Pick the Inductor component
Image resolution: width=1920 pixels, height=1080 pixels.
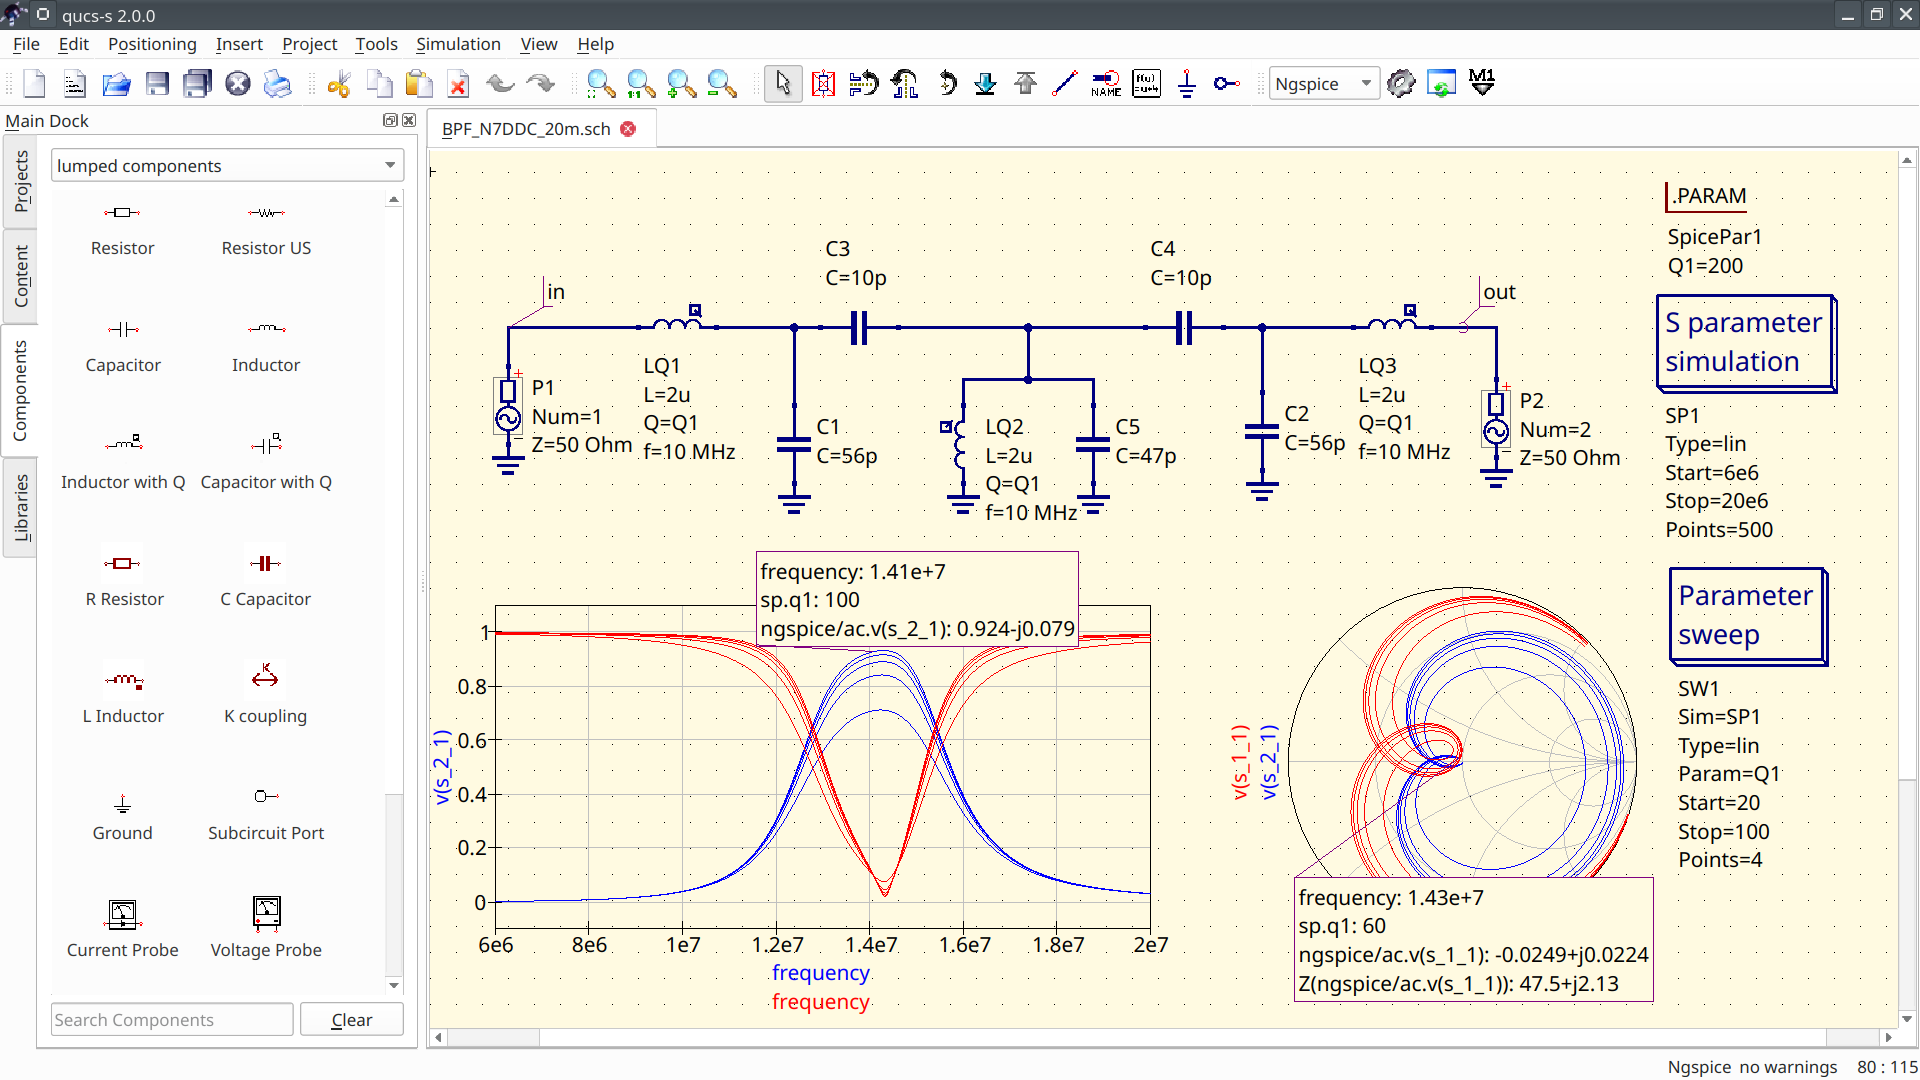tap(266, 347)
